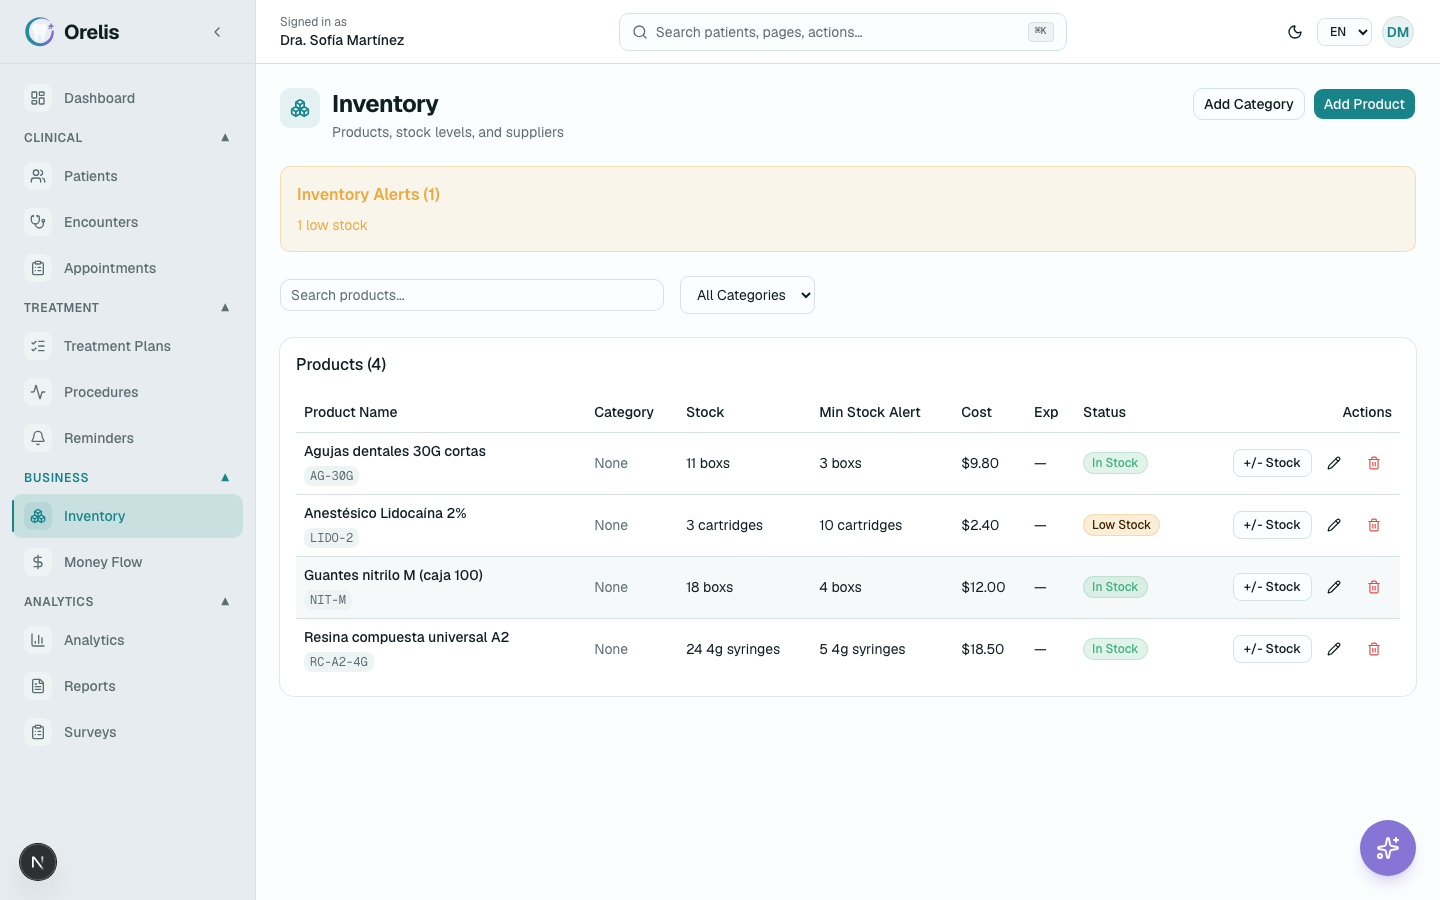The width and height of the screenshot is (1440, 900).
Task: Click the Treatment Plans checklist icon
Action: point(38,346)
